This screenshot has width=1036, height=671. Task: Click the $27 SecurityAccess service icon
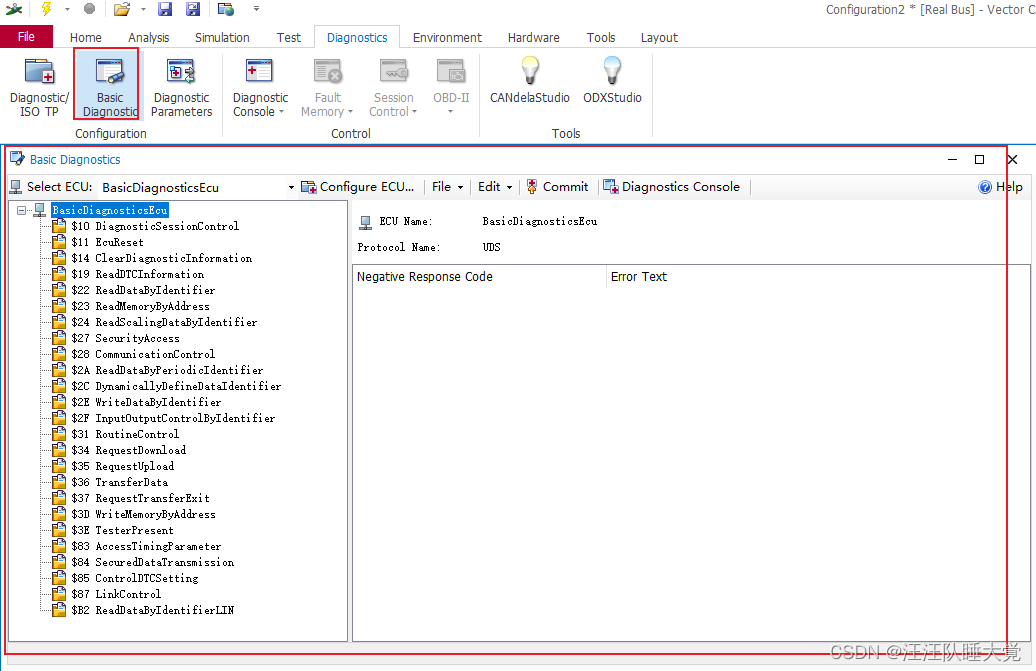pyautogui.click(x=59, y=338)
